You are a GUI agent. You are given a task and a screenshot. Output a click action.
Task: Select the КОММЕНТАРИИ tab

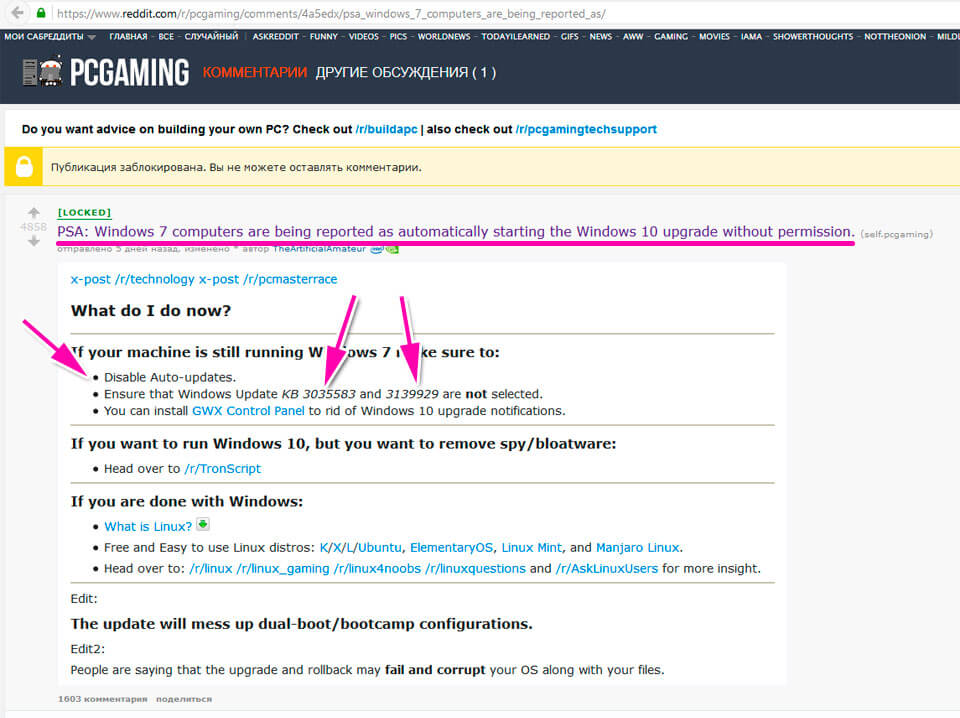coord(255,72)
